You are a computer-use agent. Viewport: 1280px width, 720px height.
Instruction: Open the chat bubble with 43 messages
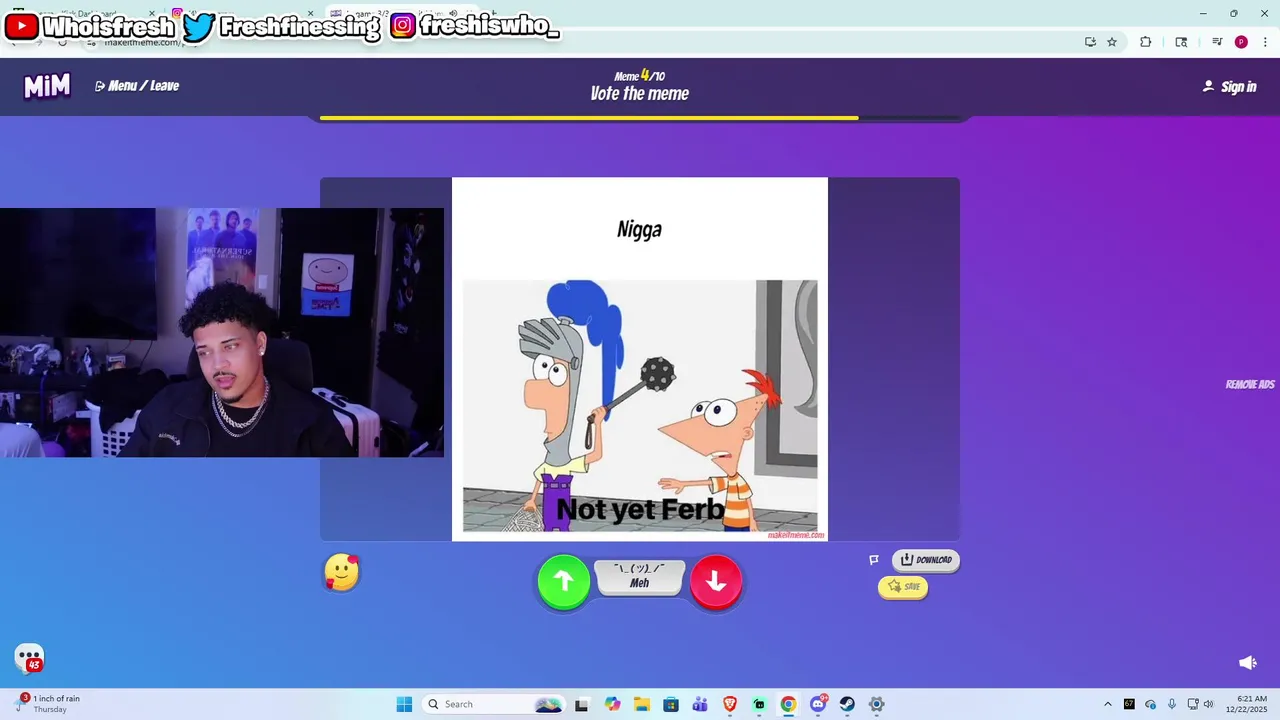(30, 658)
